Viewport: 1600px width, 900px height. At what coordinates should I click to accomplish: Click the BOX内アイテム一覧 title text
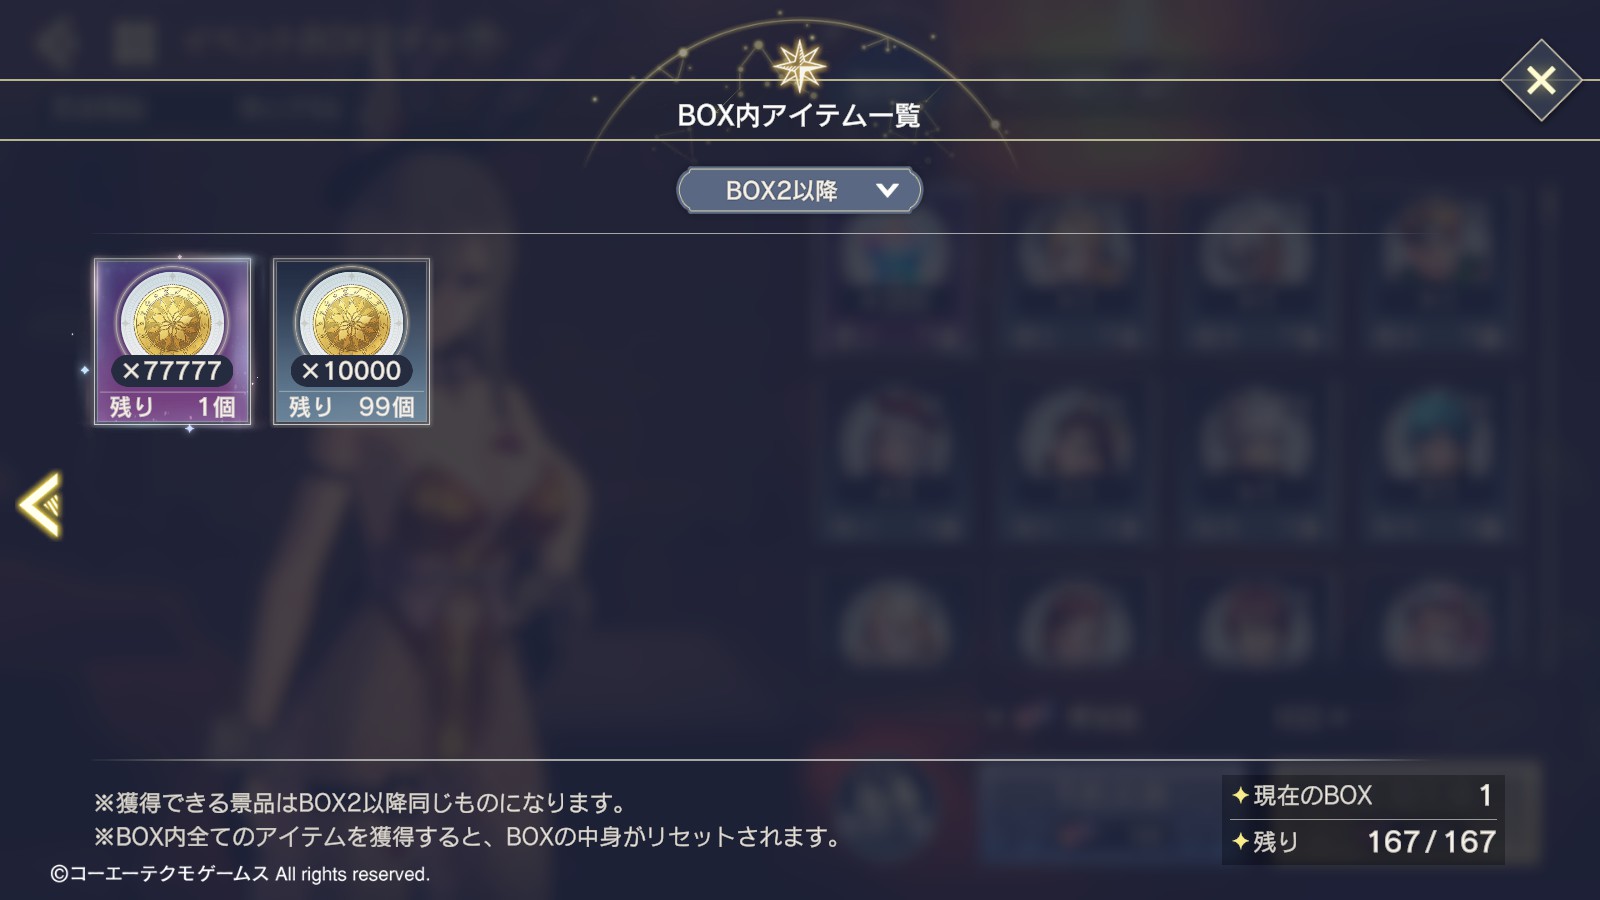(799, 116)
